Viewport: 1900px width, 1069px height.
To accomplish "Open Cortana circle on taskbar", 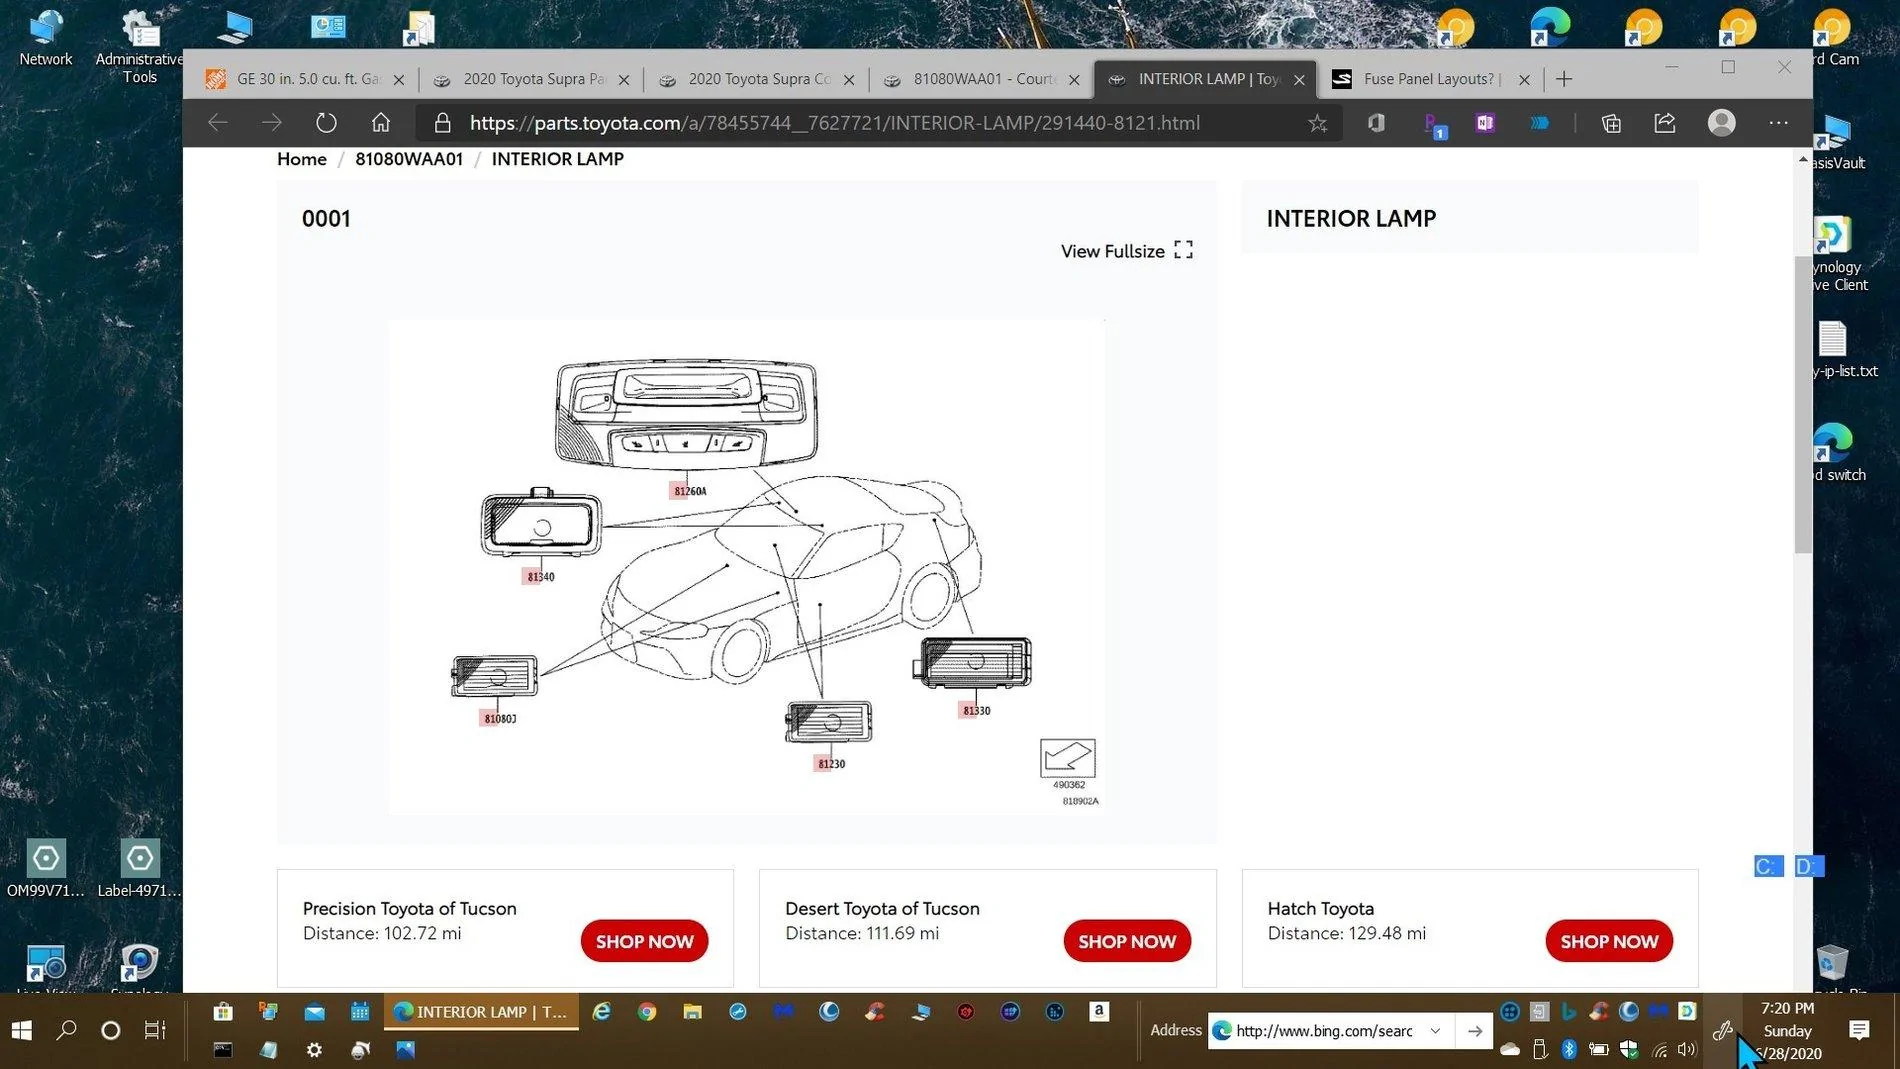I will tap(110, 1030).
